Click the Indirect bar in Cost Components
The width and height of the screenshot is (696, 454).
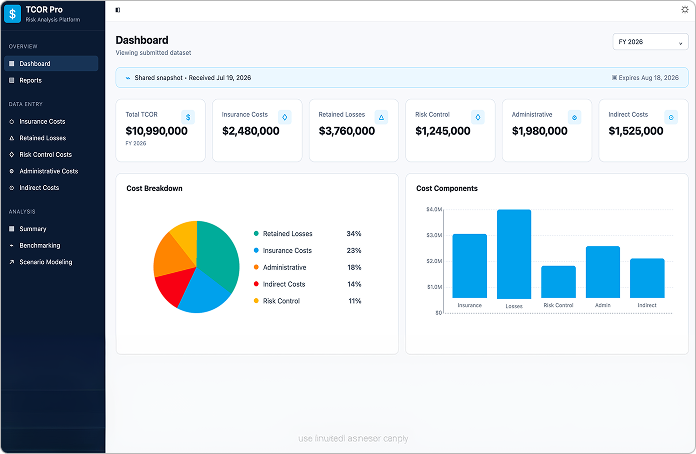(647, 278)
